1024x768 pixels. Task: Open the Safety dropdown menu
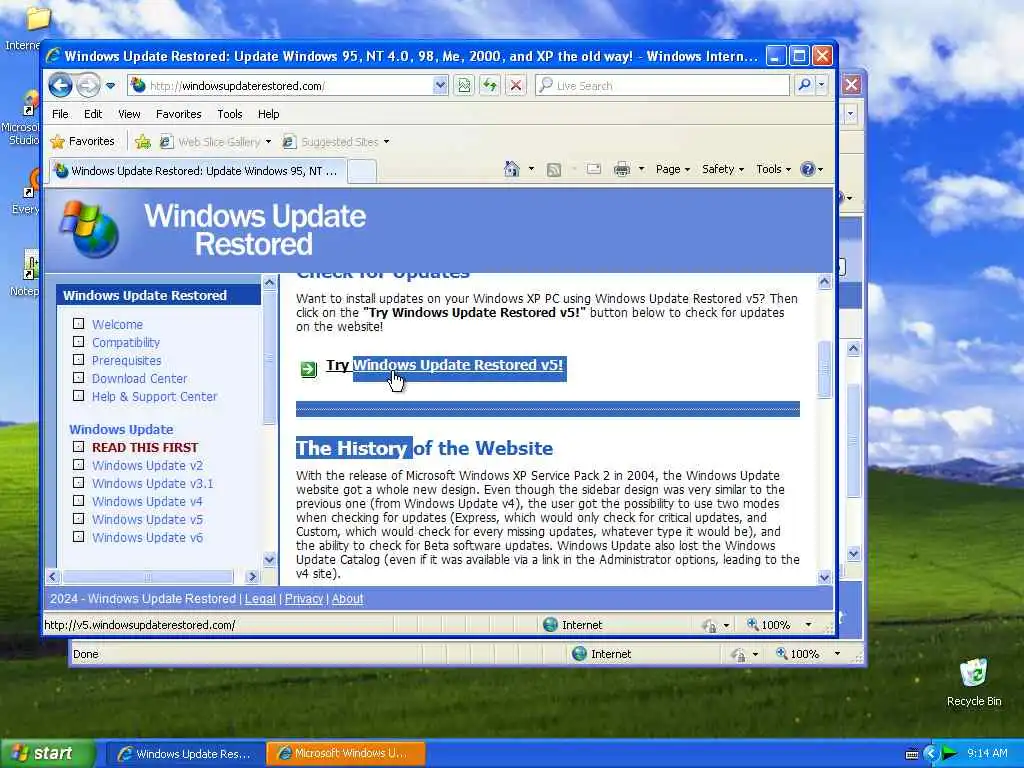click(723, 169)
